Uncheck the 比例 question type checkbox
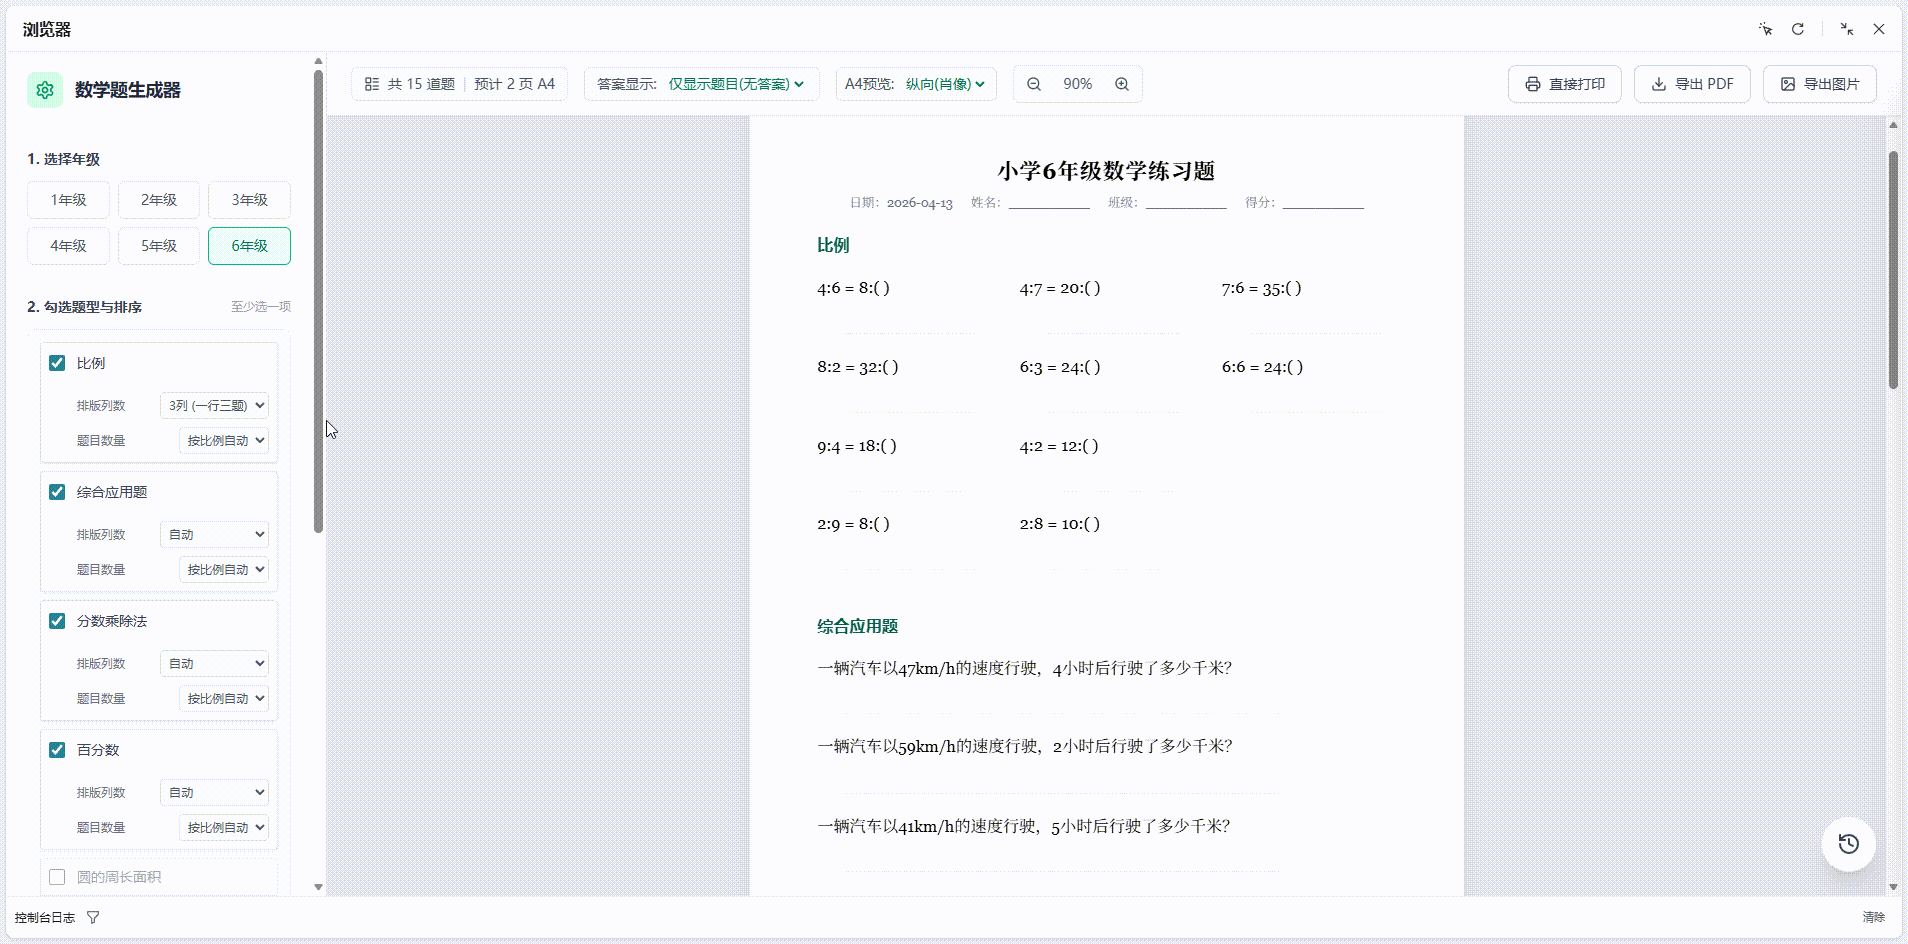Viewport: 1908px width, 944px height. click(57, 363)
